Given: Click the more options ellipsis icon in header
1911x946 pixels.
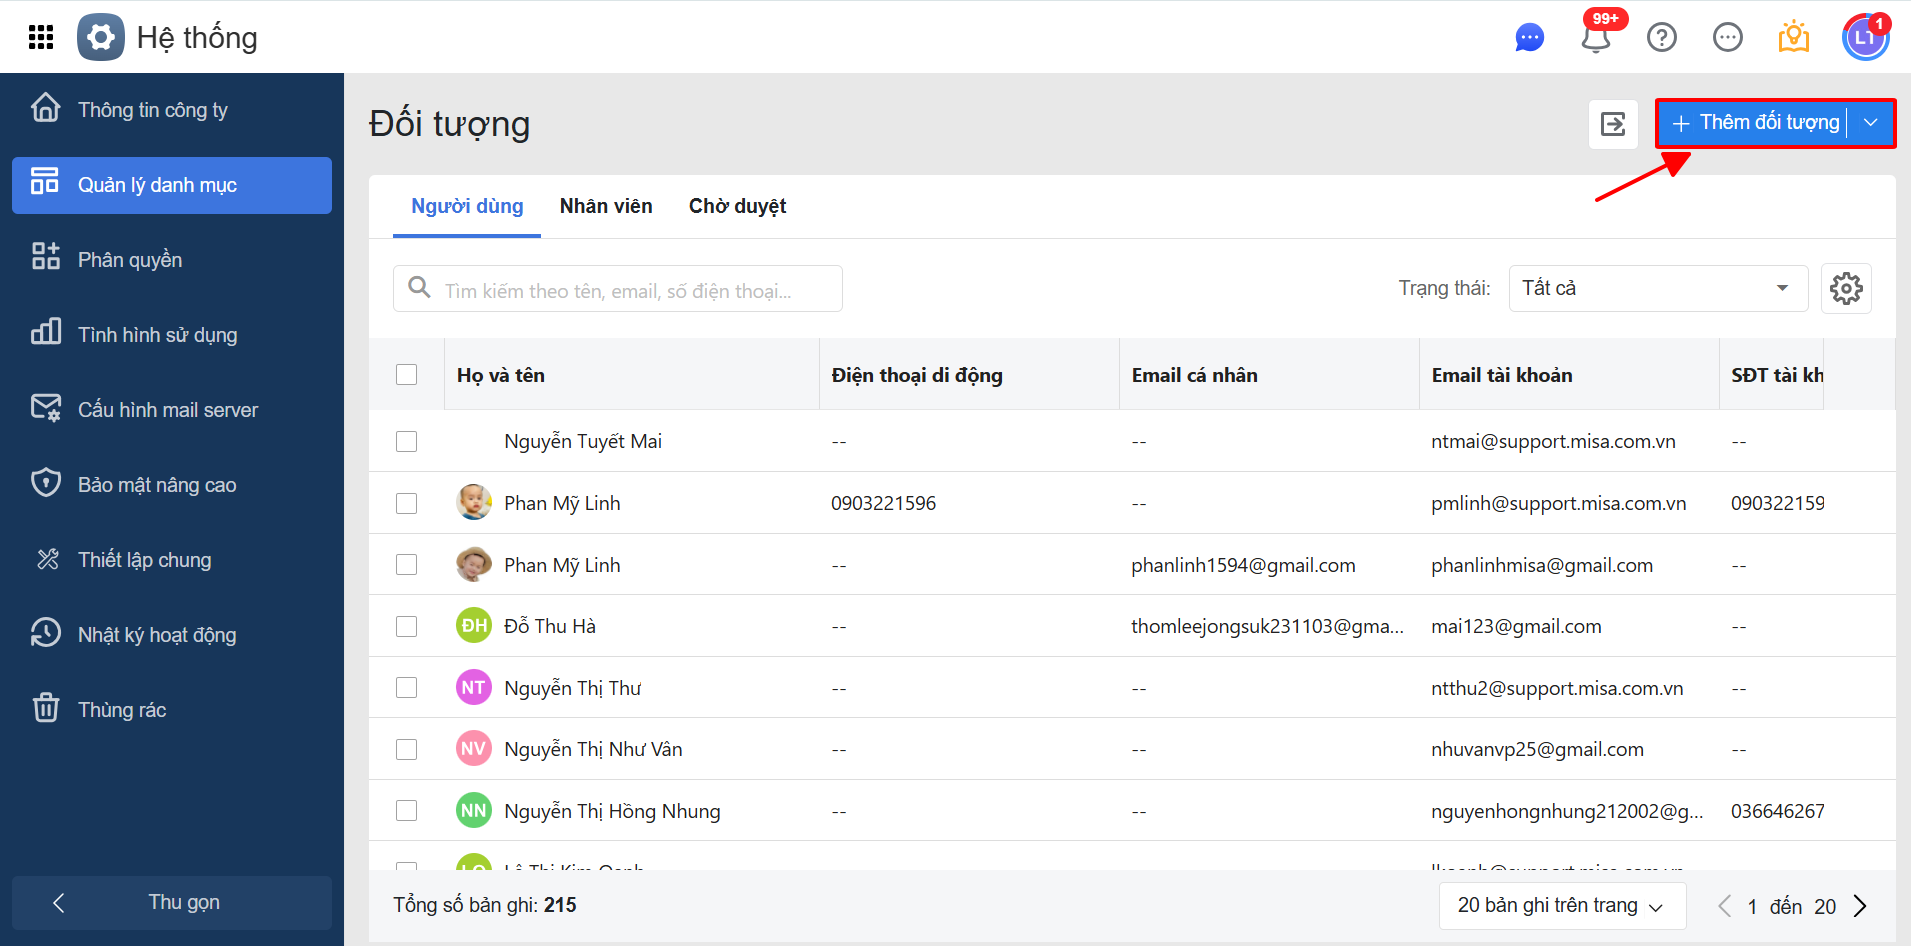Looking at the screenshot, I should pos(1727,38).
